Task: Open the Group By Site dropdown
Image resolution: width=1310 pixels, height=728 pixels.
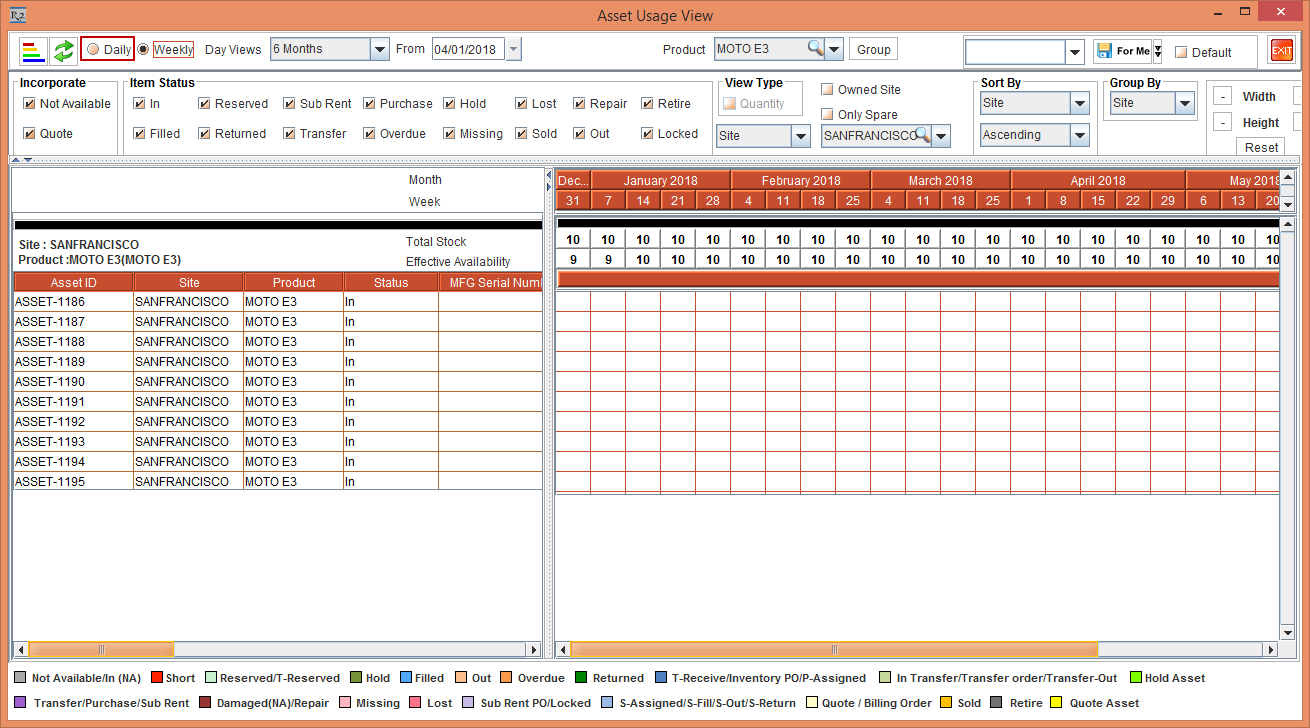Action: point(1184,103)
